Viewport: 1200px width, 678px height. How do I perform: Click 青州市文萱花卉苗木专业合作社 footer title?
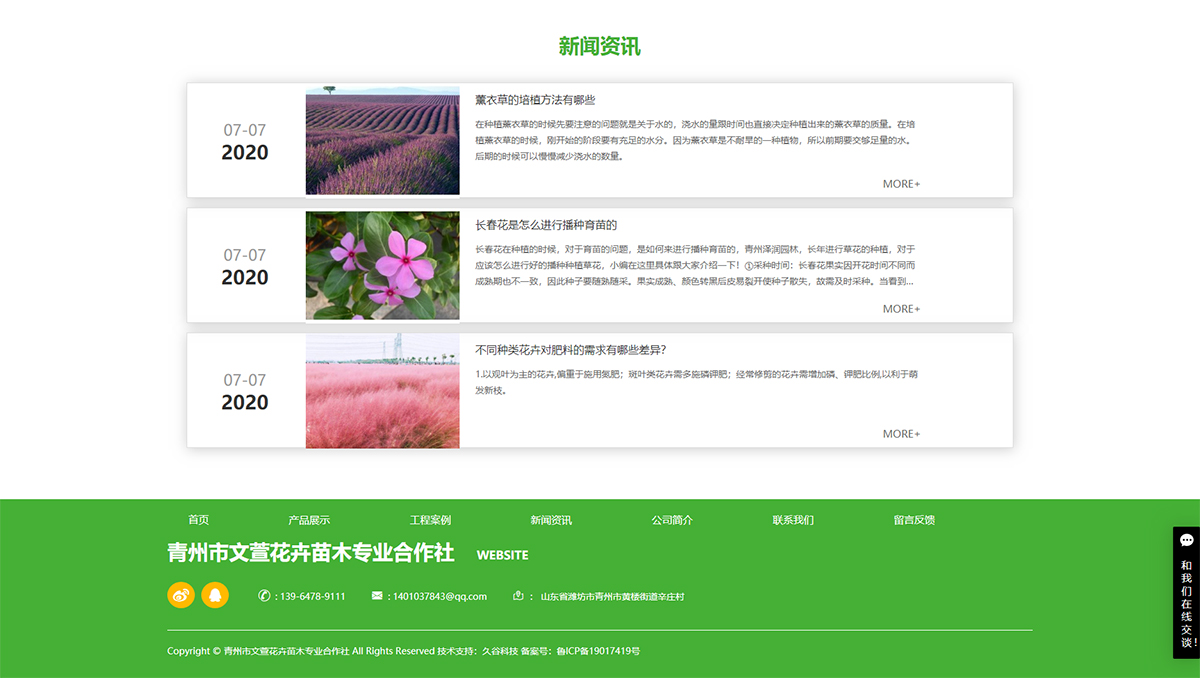click(311, 553)
